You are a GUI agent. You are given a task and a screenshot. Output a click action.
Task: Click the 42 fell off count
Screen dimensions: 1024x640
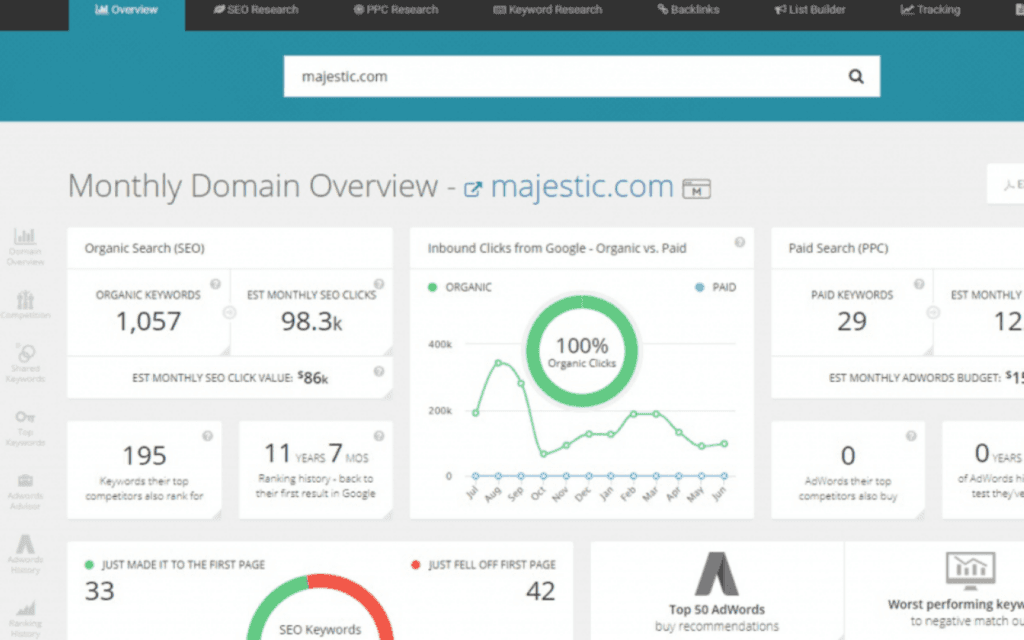(x=541, y=591)
